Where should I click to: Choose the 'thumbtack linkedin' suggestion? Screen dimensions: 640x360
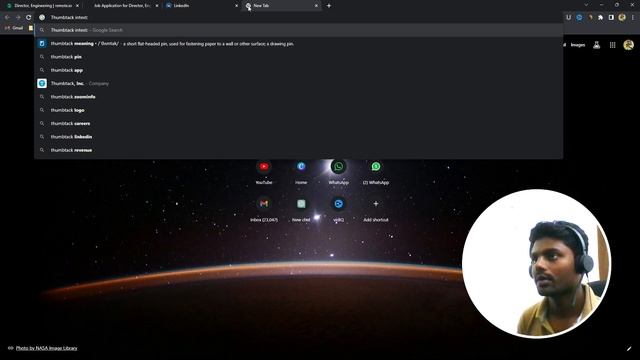299,137
